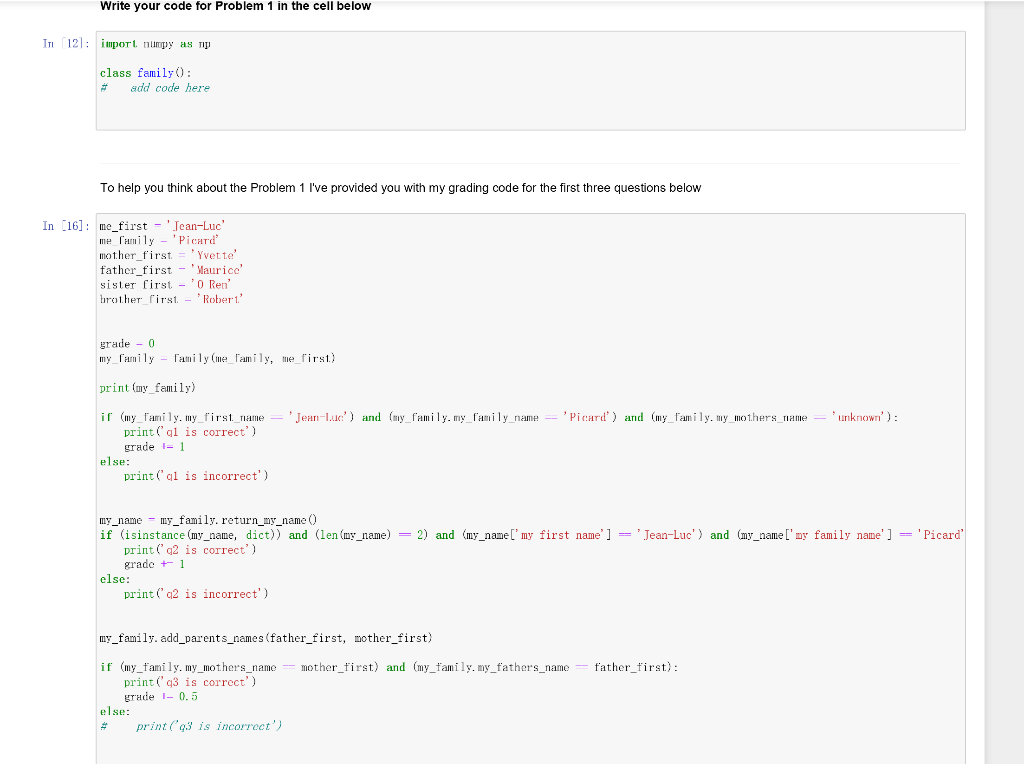Click the me_first = 'Jean-Luc' line

pos(162,226)
